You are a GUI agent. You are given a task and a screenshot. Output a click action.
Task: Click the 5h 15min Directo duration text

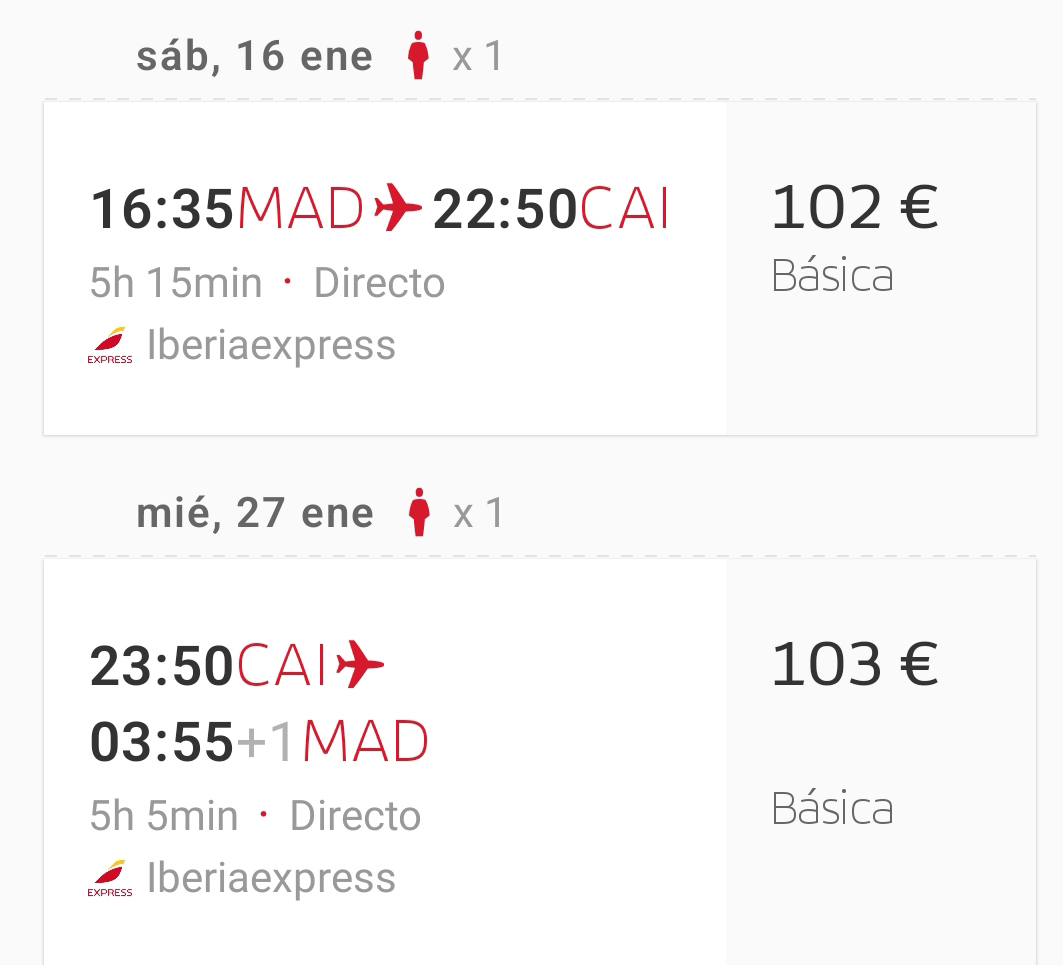tap(267, 283)
